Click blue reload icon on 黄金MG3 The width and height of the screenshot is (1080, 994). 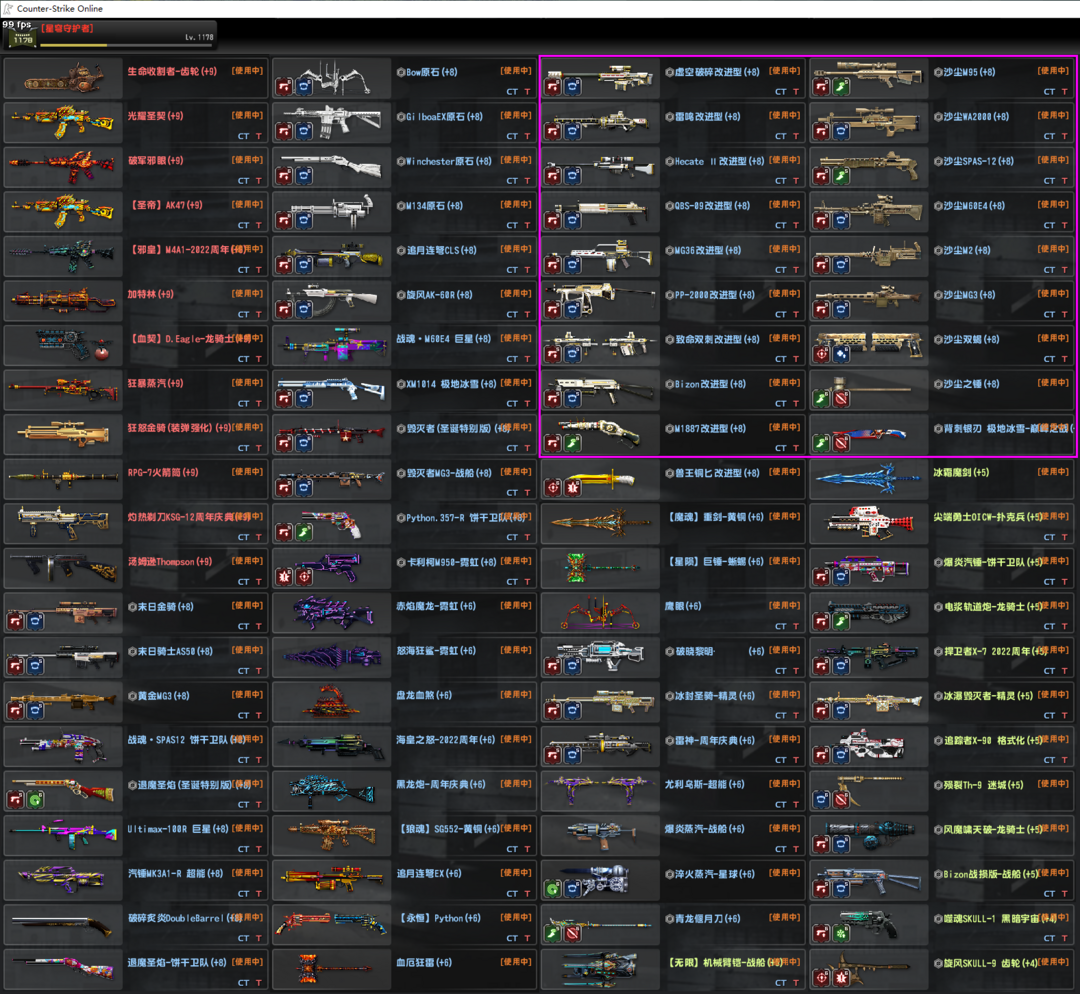[x=35, y=711]
